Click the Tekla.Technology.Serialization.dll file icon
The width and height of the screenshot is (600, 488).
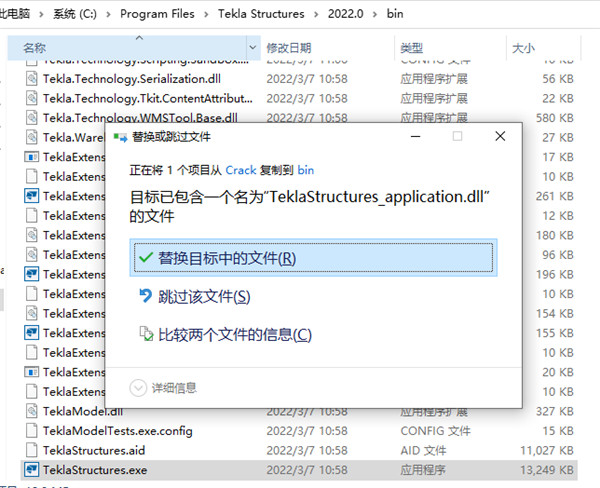point(31,78)
